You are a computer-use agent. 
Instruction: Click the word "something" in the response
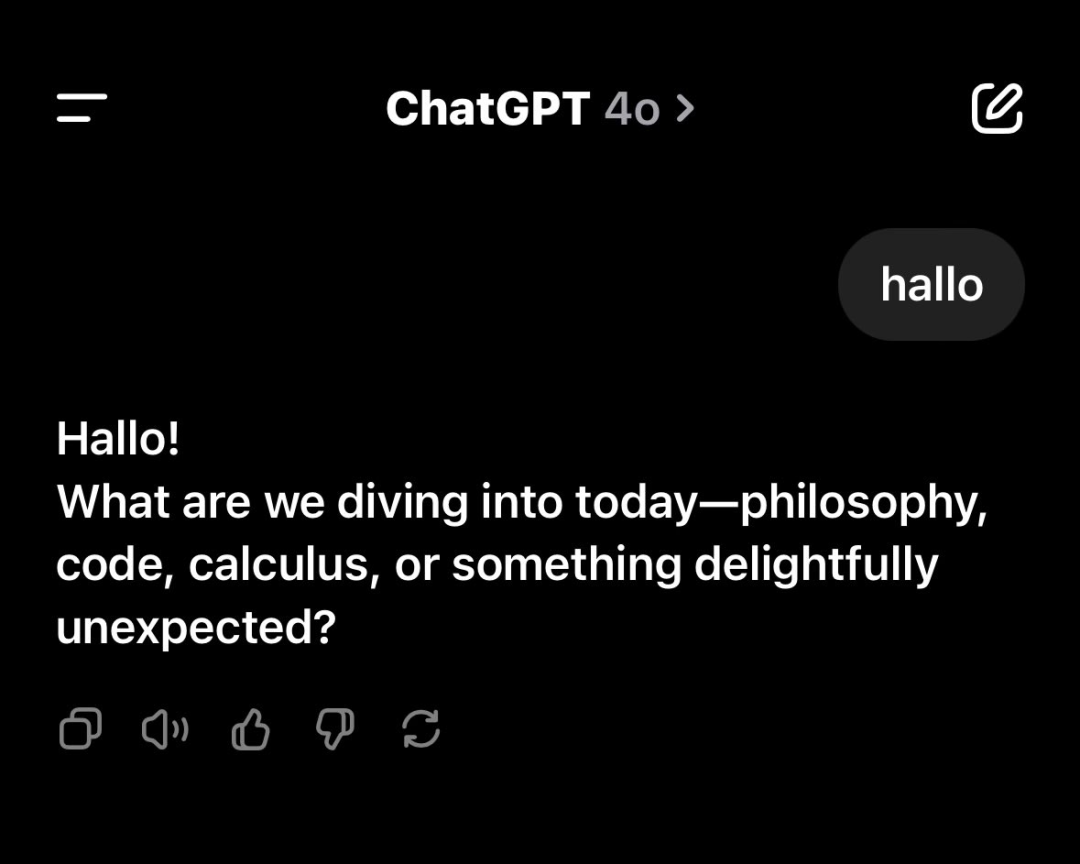coord(566,565)
